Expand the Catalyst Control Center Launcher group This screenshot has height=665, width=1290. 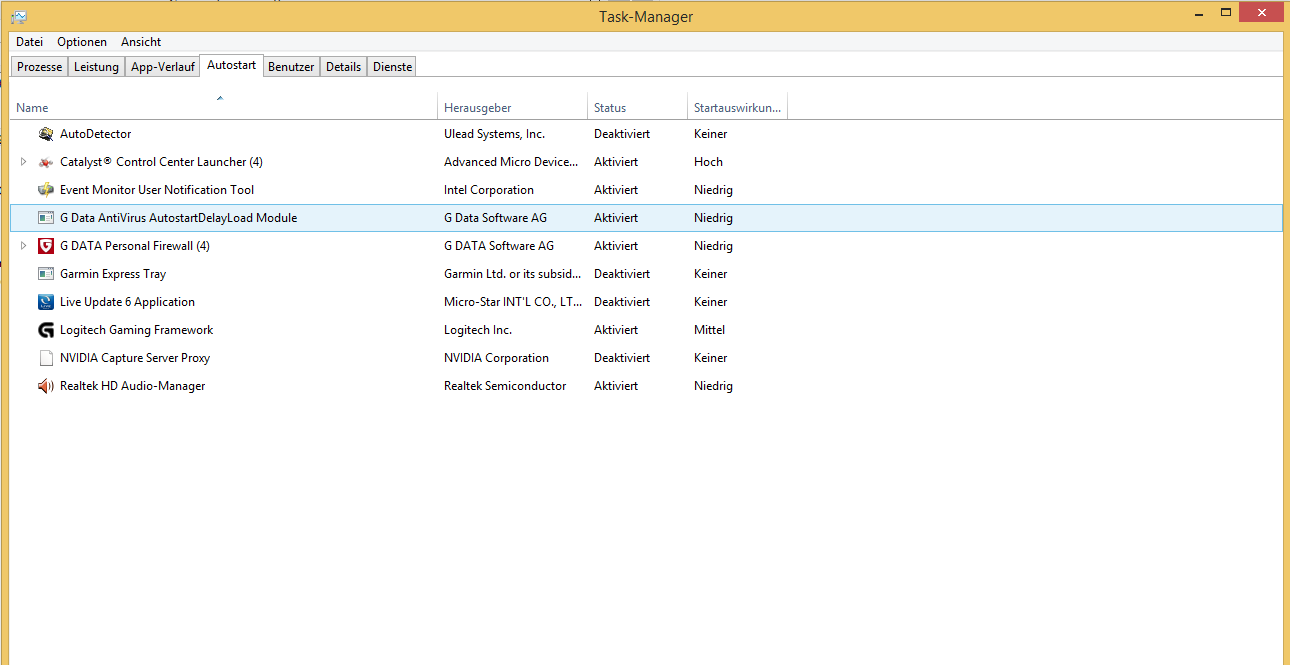pyautogui.click(x=24, y=162)
